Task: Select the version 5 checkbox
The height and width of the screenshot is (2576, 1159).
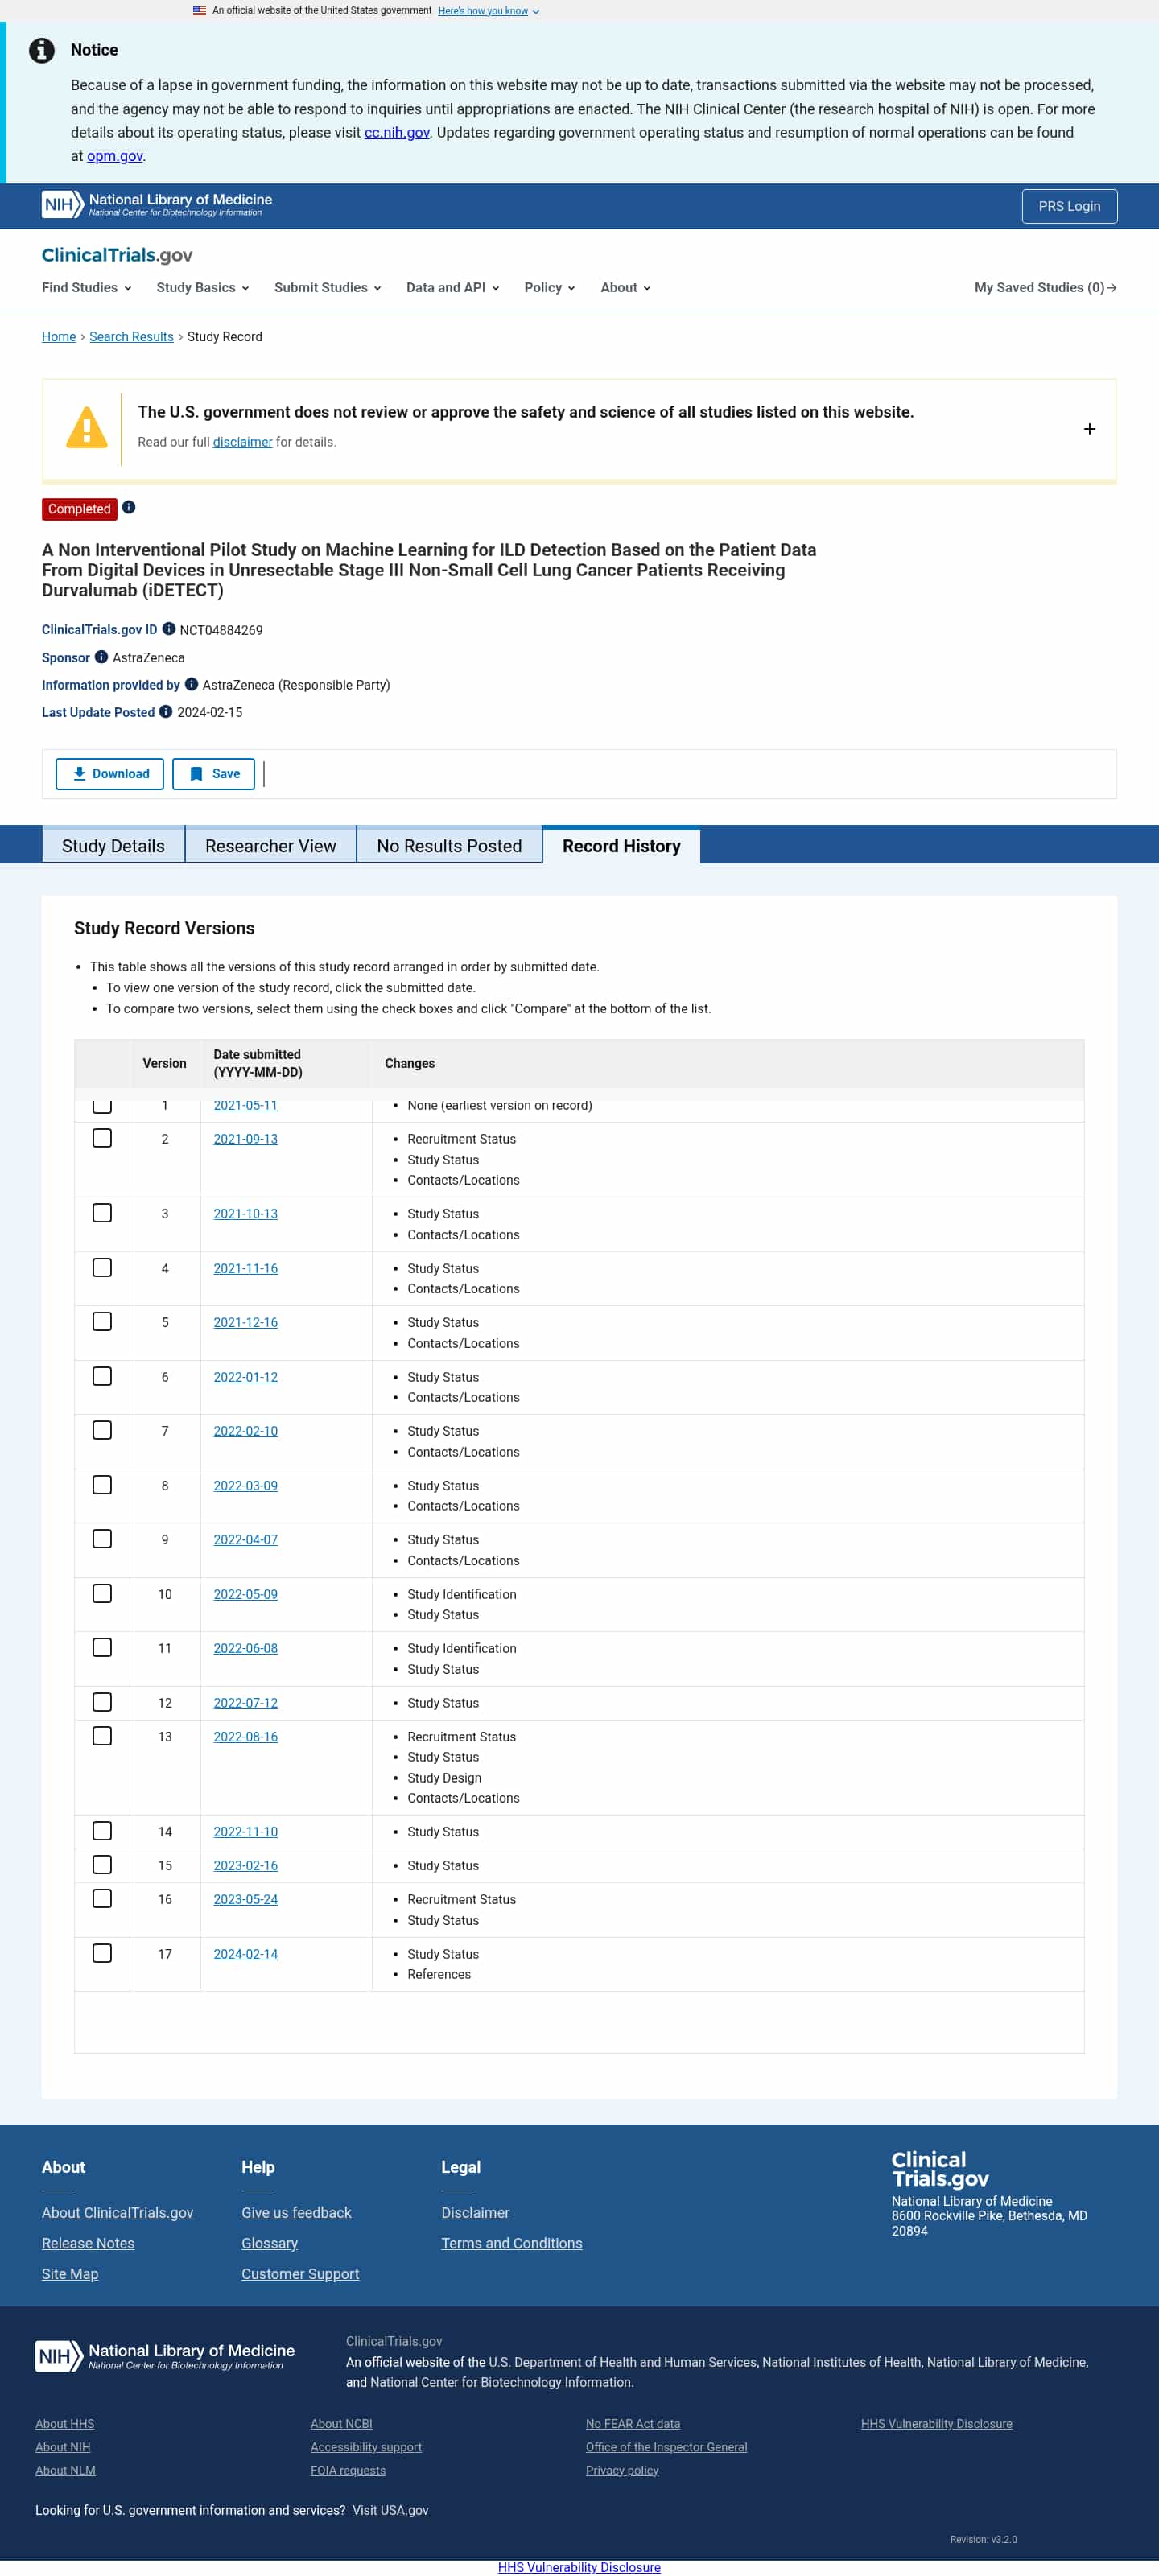Action: point(102,1322)
